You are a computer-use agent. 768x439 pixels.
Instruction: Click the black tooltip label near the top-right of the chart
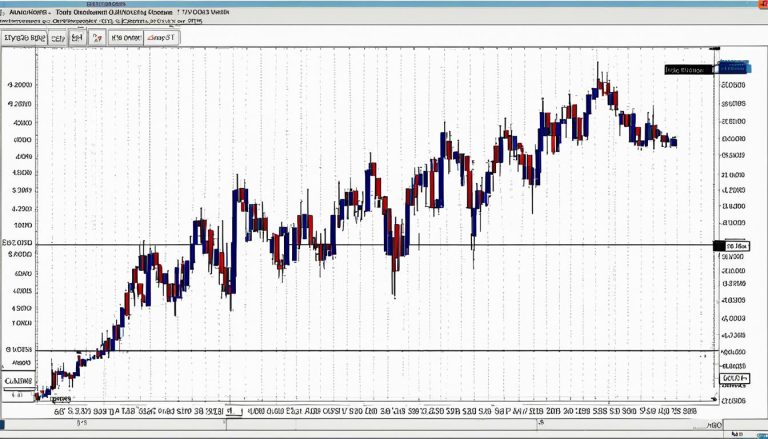tap(688, 70)
